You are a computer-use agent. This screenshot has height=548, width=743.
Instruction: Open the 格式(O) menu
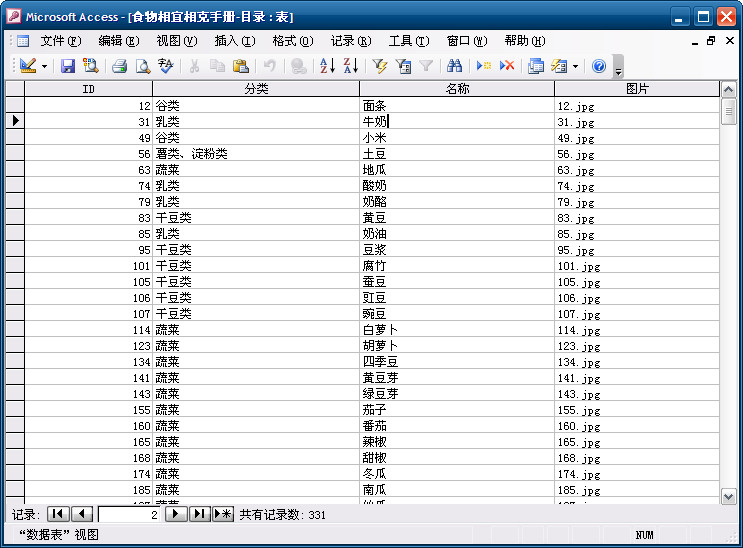click(x=293, y=41)
